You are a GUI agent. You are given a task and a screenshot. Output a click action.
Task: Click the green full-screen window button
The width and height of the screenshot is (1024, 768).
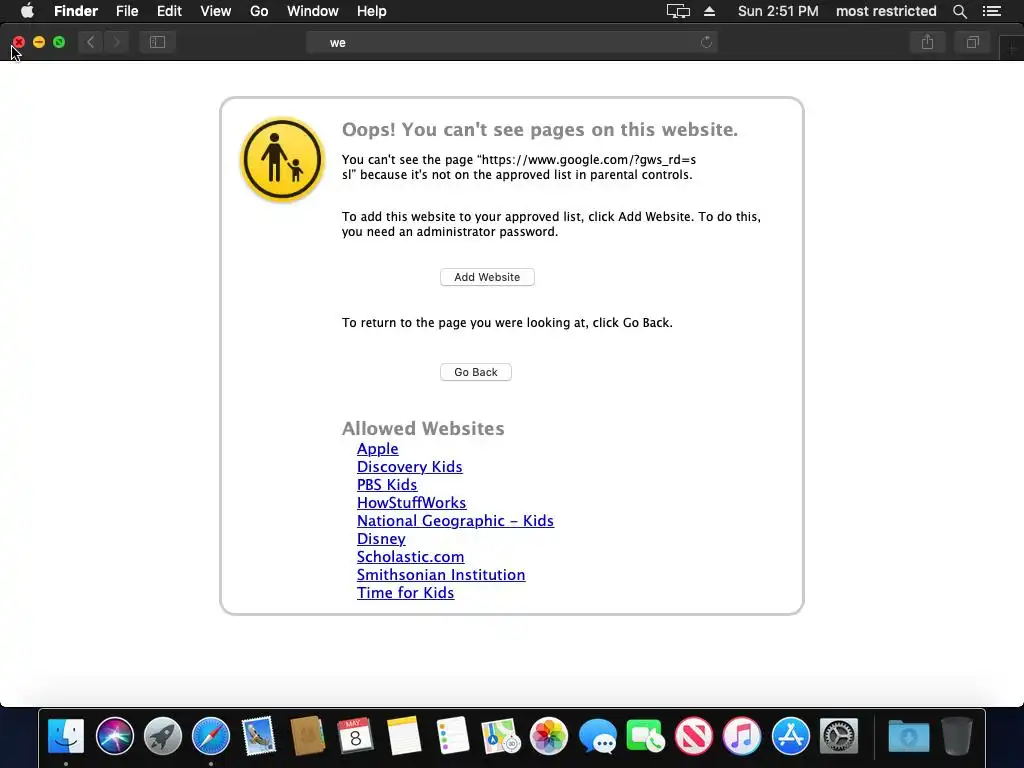tap(59, 42)
